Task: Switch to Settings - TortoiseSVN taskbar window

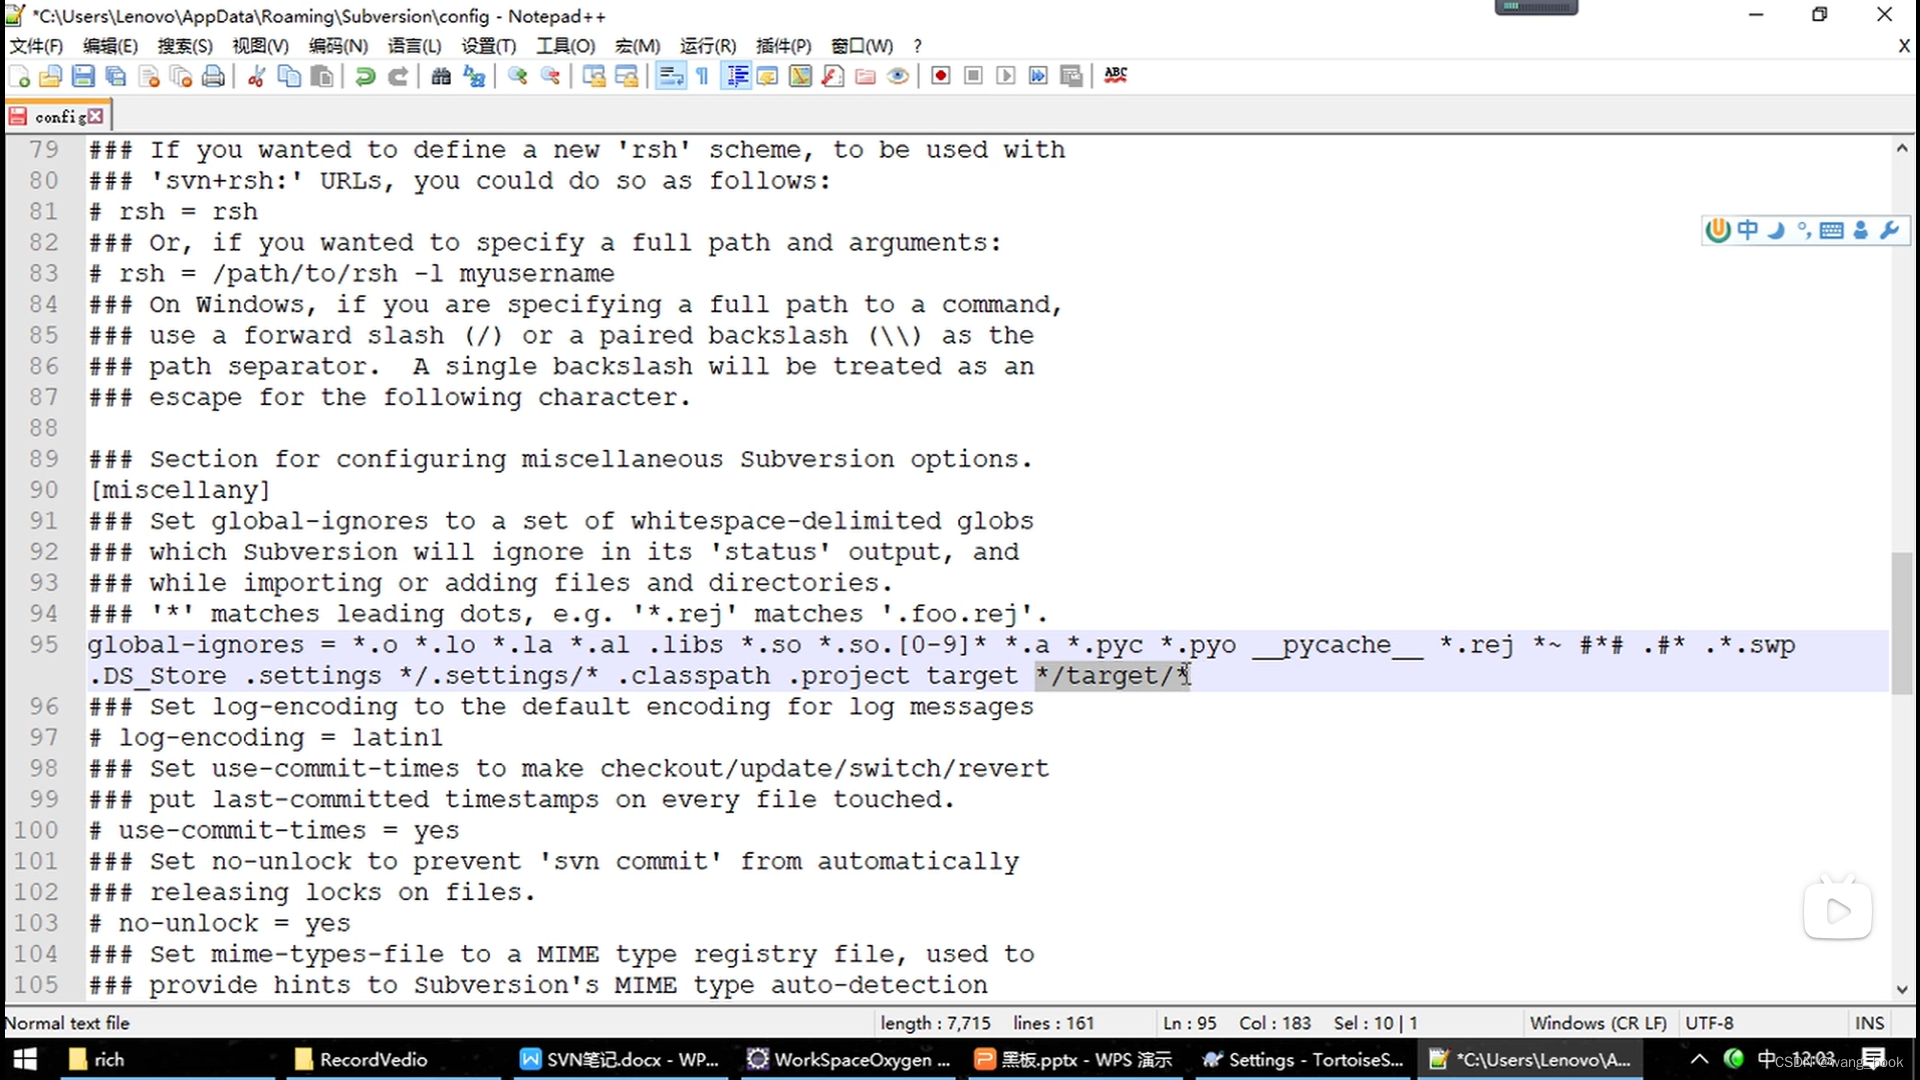Action: 1304,1059
